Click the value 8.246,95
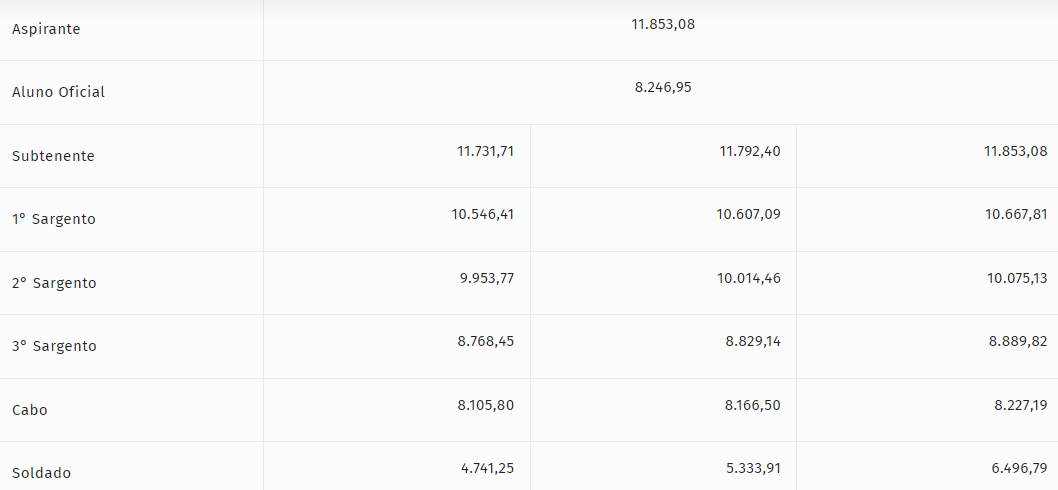Image resolution: width=1058 pixels, height=490 pixels. 662,87
